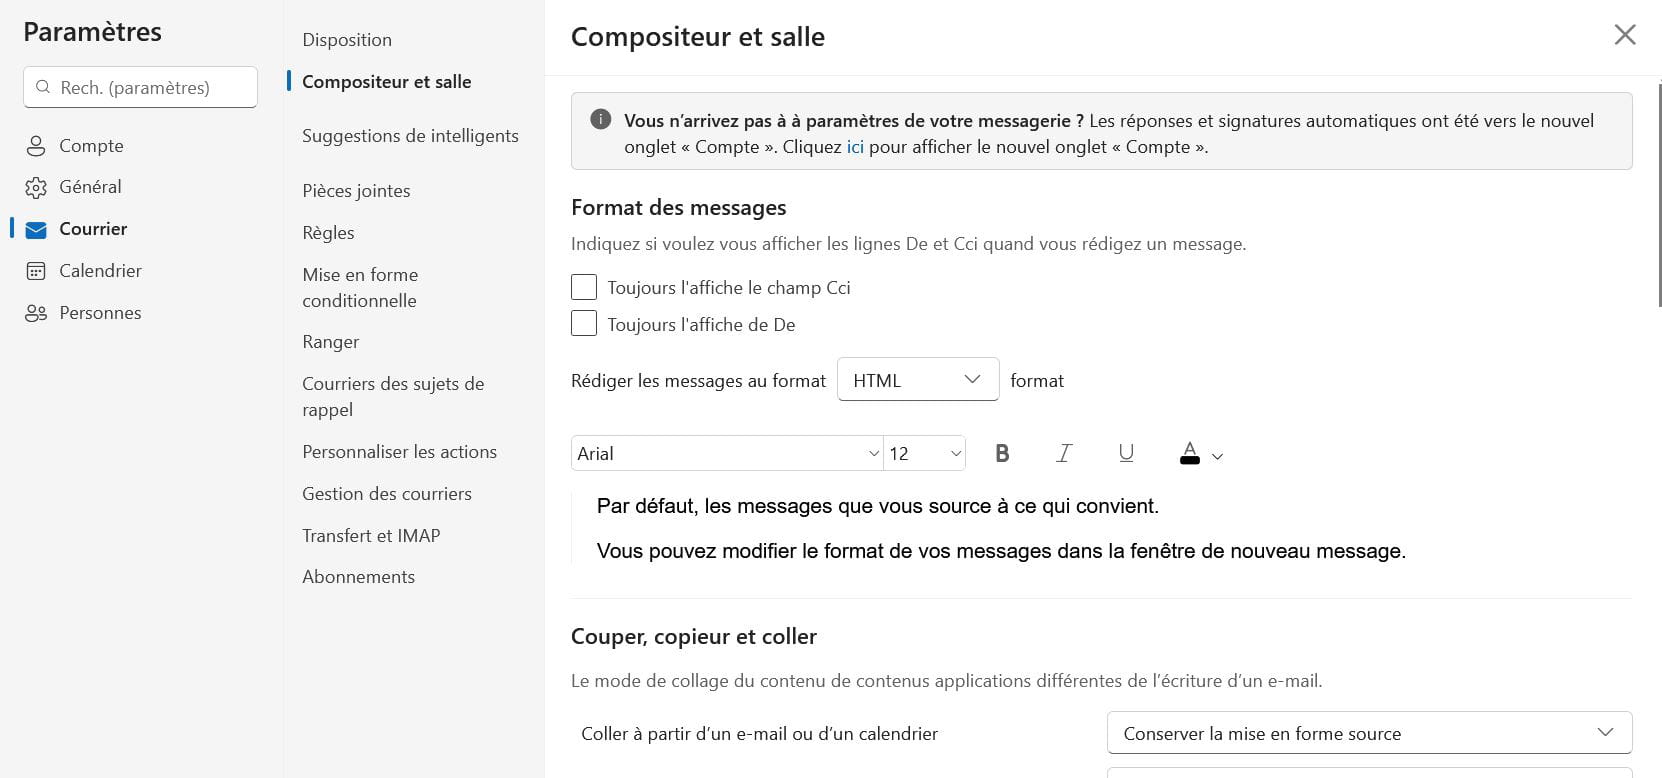This screenshot has height=778, width=1662.
Task: Open the font size 12 dropdown
Action: pos(925,454)
